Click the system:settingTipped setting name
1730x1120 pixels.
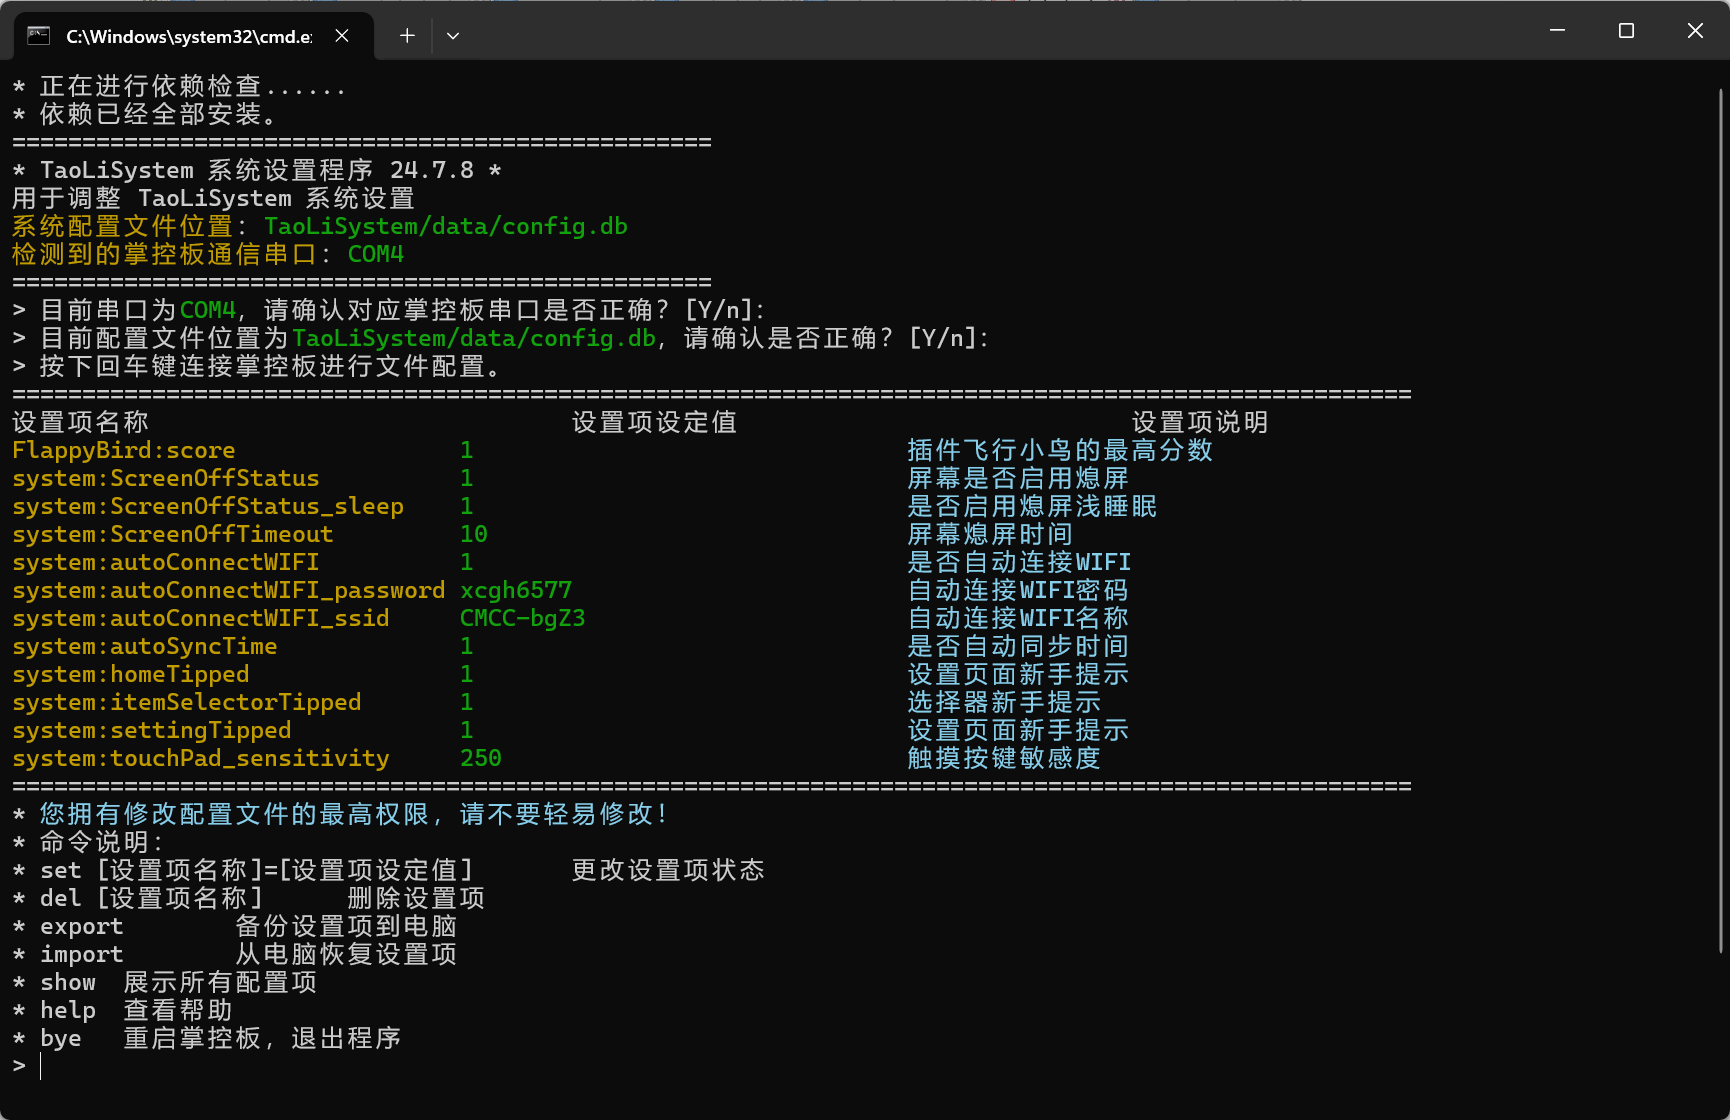[152, 730]
